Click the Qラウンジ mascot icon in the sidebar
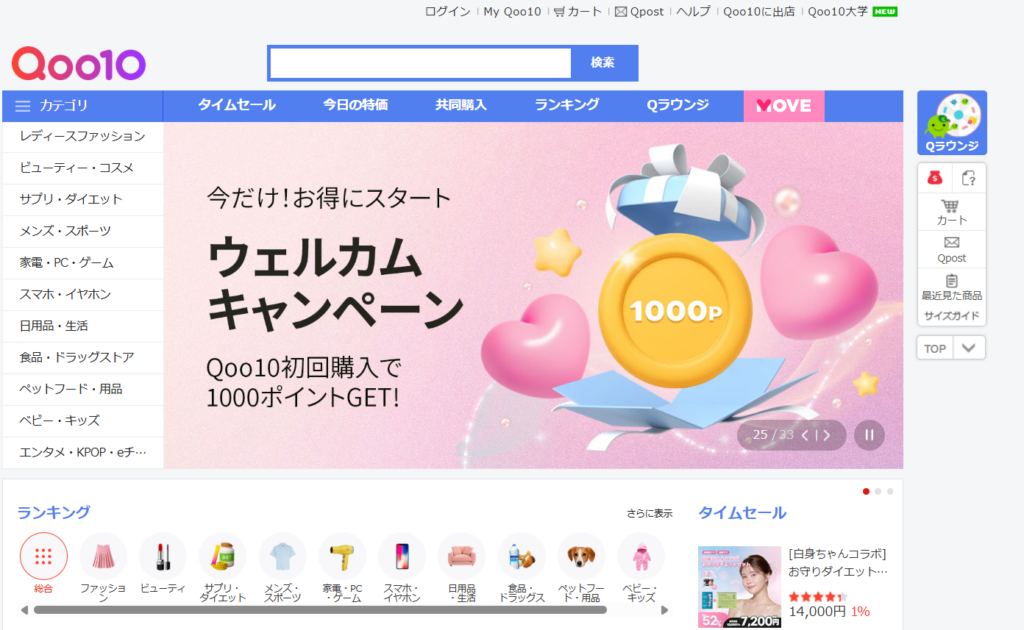This screenshot has width=1024, height=630. [x=952, y=122]
